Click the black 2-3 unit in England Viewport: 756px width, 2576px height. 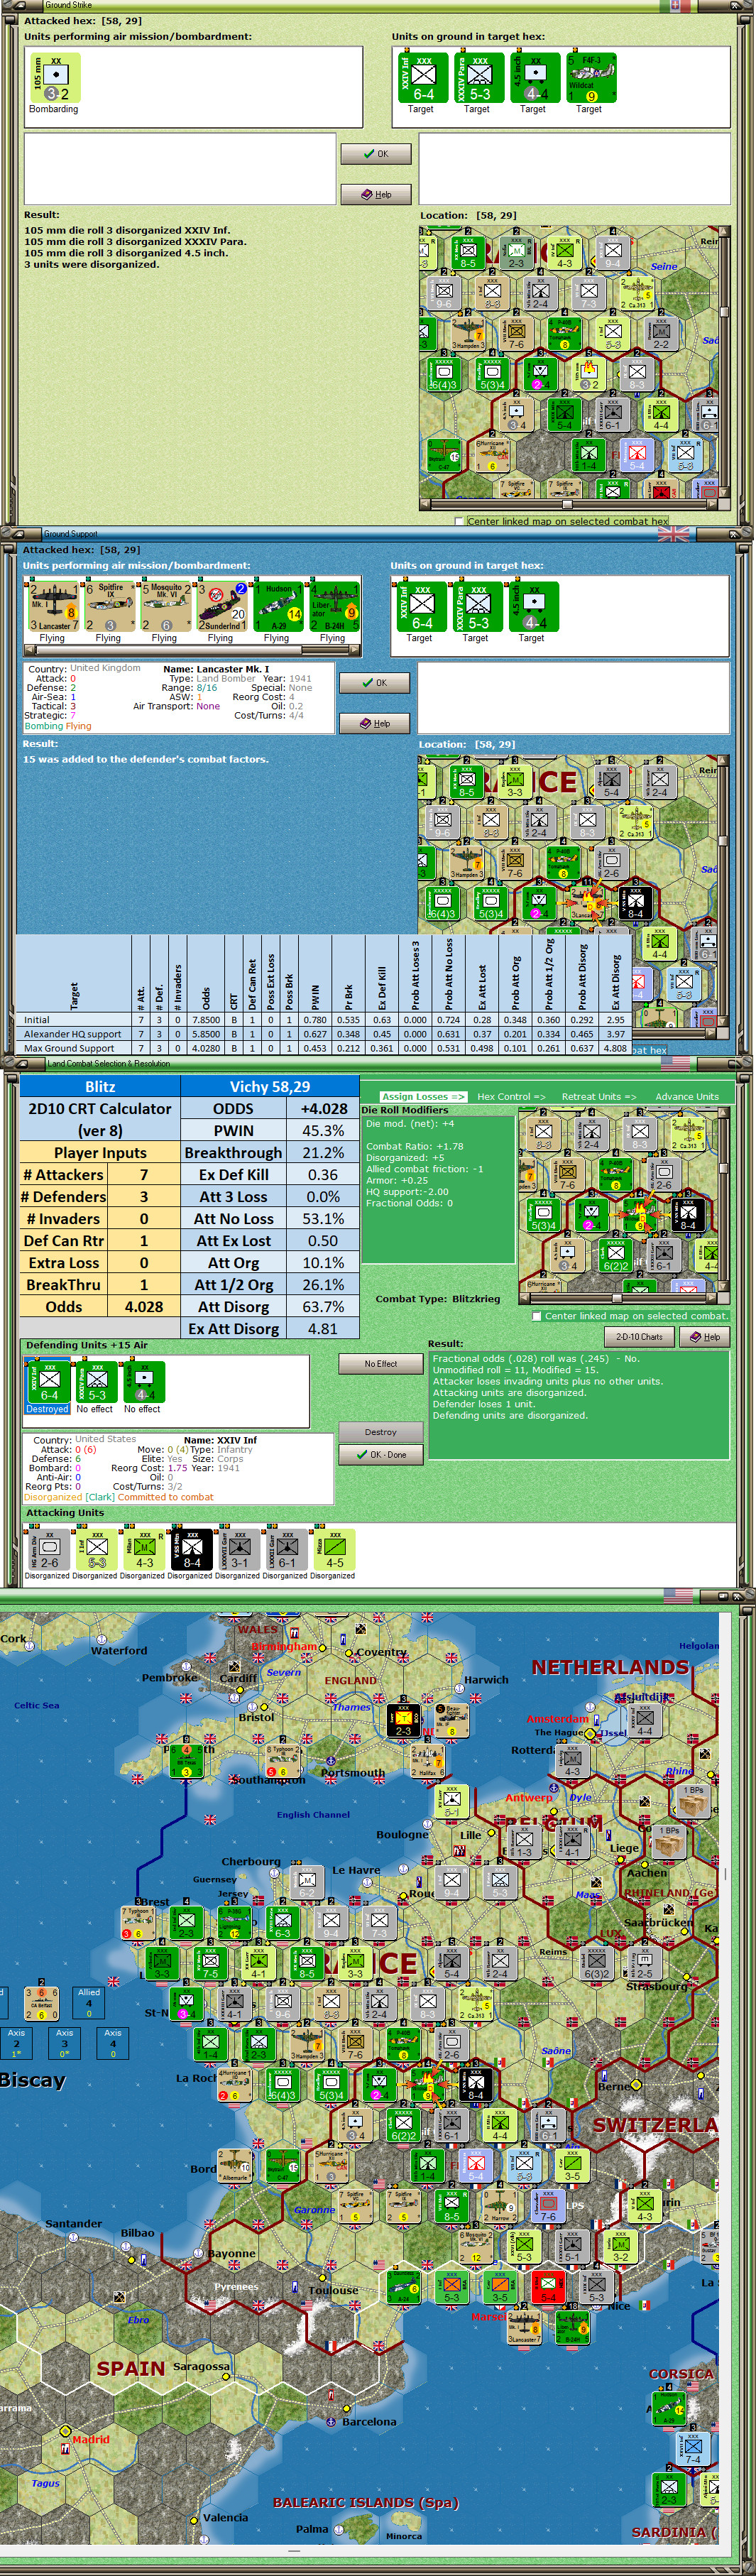coord(403,1720)
